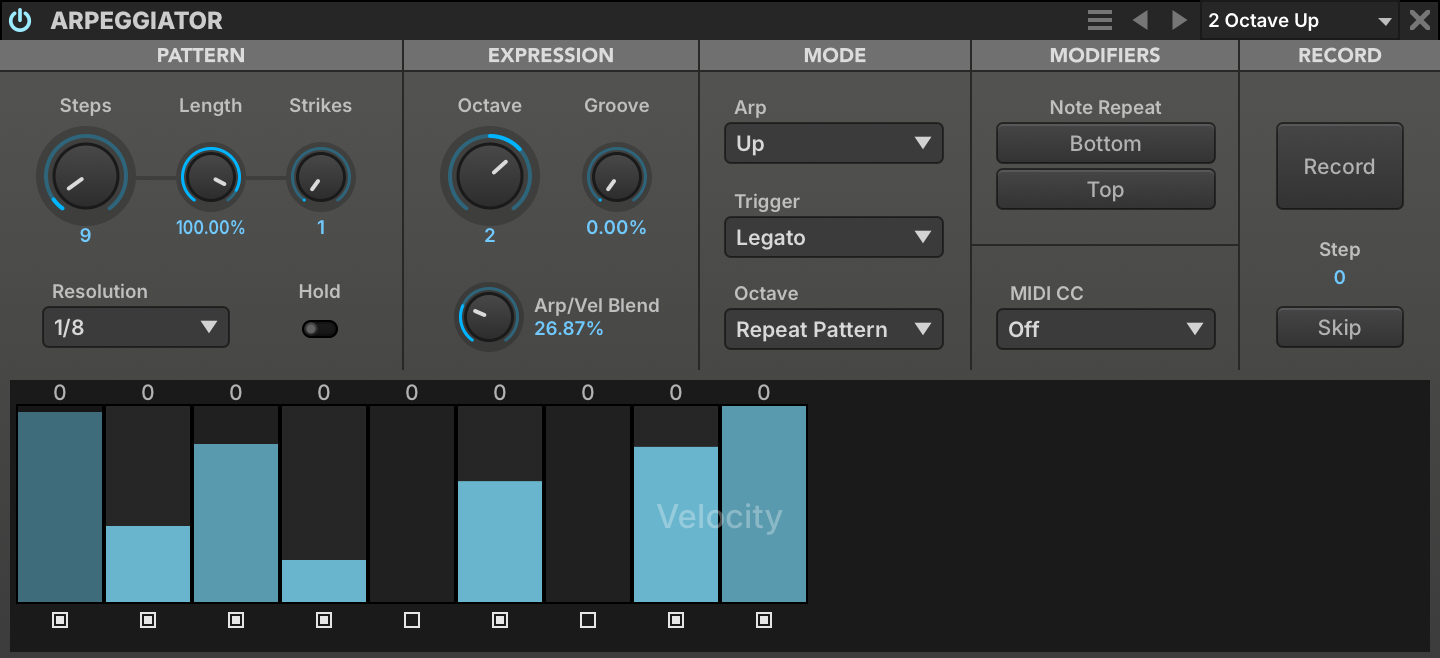Image resolution: width=1440 pixels, height=658 pixels.
Task: Click the Skip button
Action: 1340,327
